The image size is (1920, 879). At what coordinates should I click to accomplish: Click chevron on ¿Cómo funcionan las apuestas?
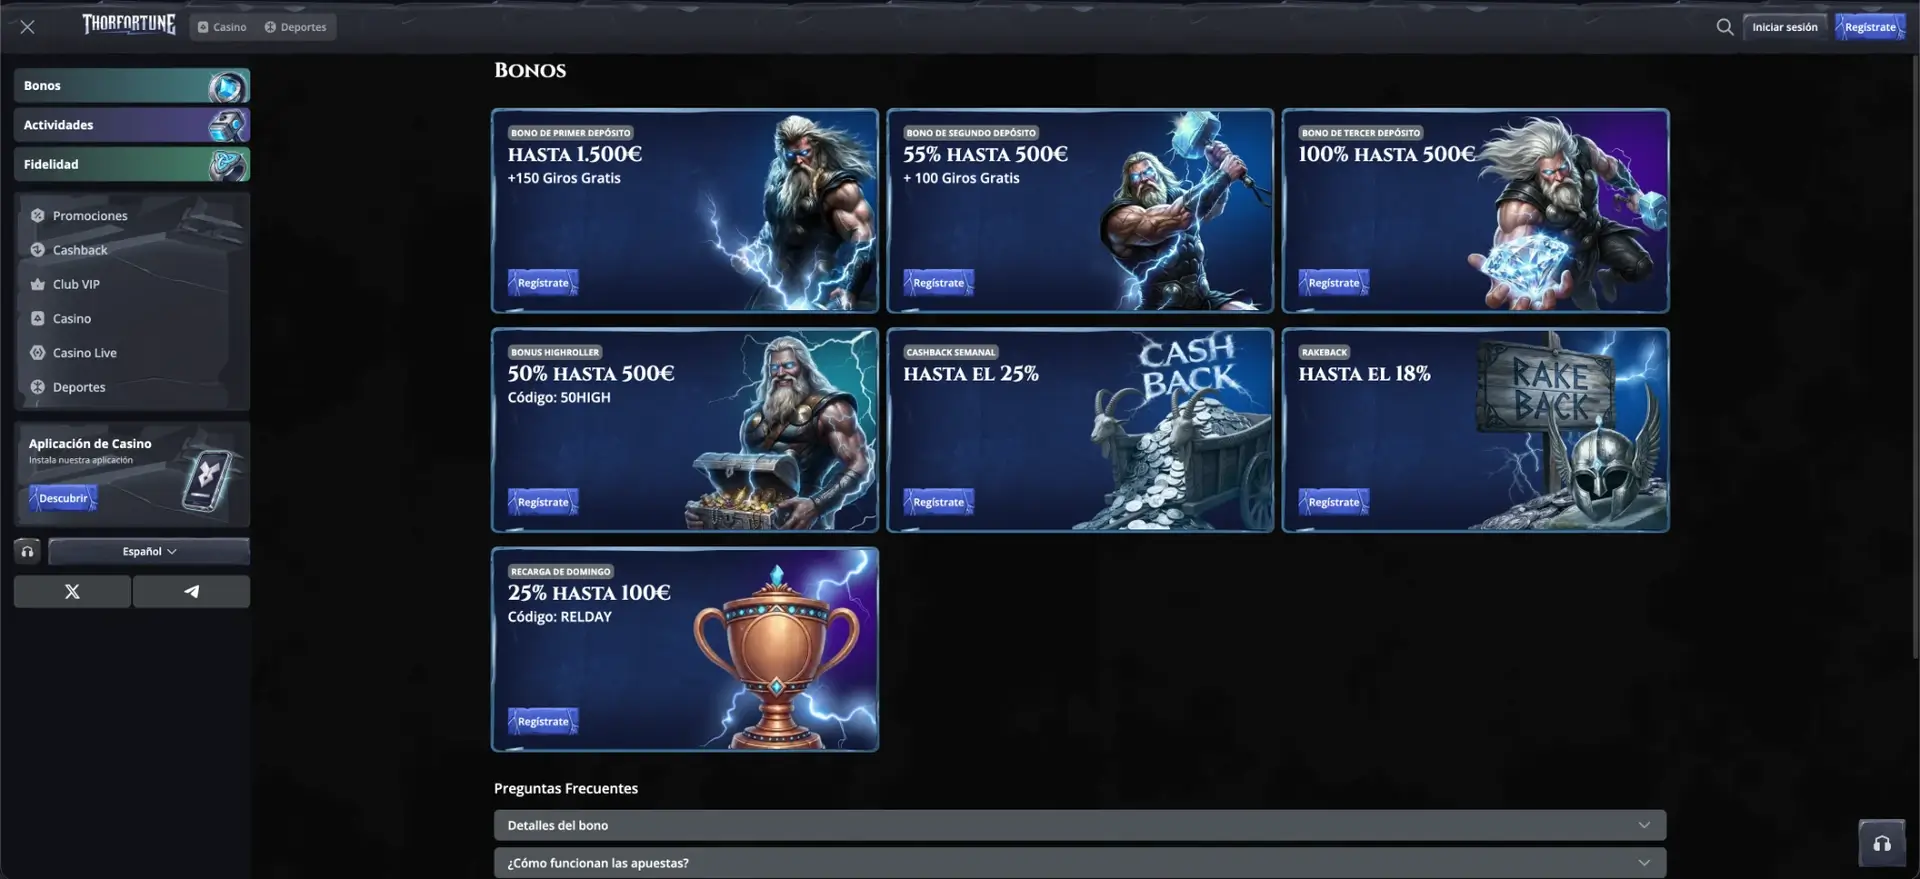[x=1644, y=862]
